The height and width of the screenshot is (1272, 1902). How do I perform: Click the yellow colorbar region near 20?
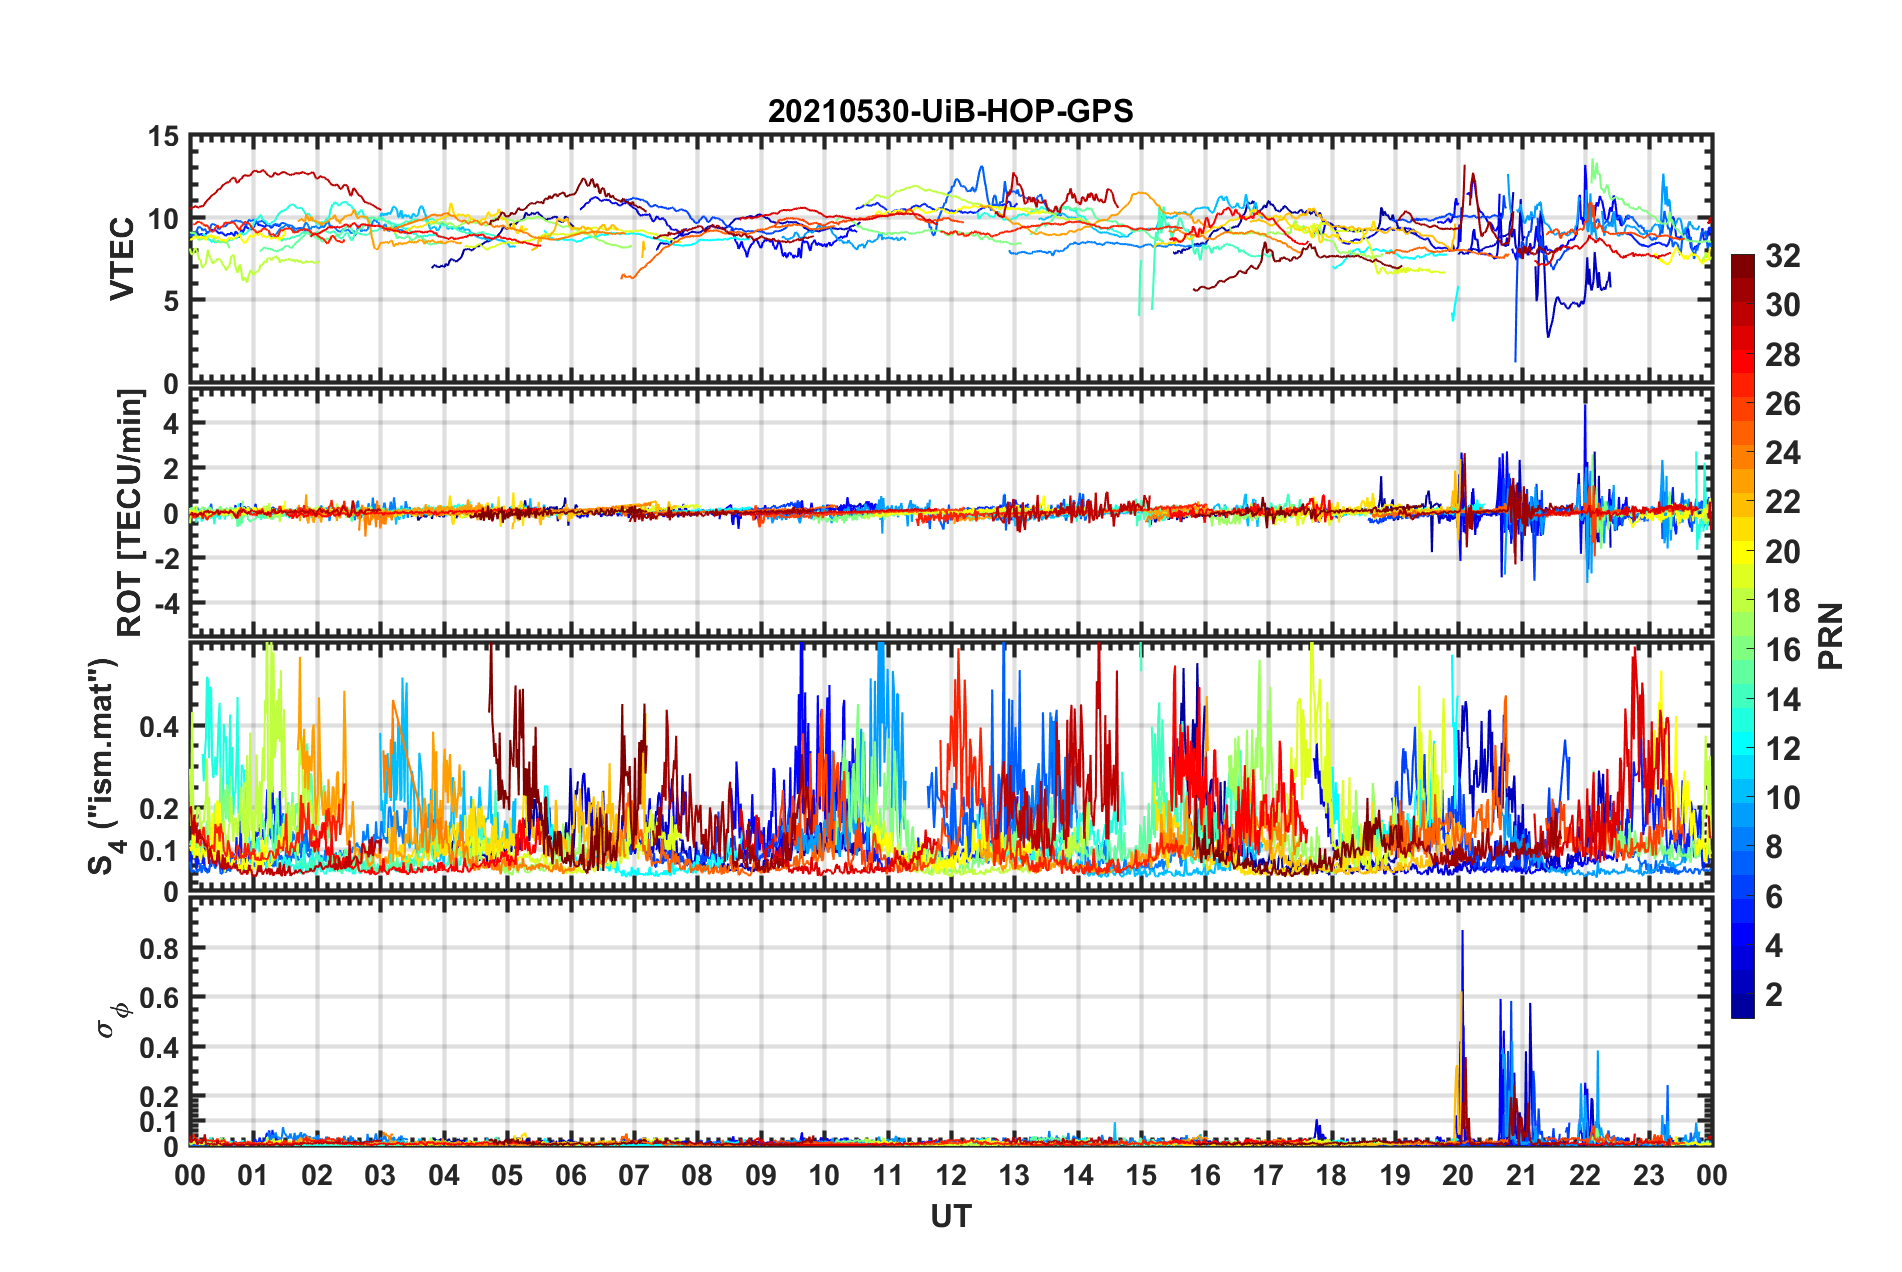(1742, 551)
